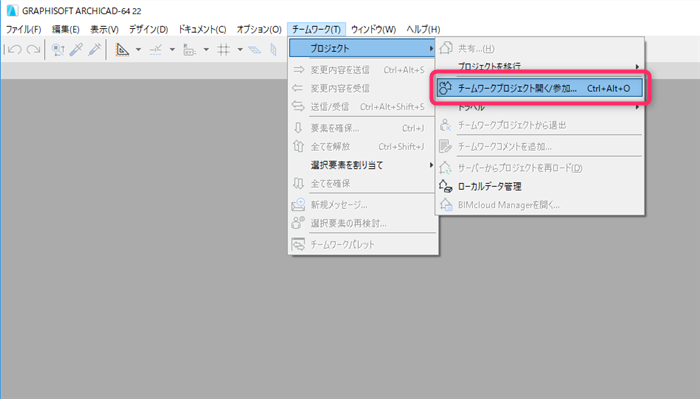This screenshot has width=700, height=399.
Task: Toggle the grid snap hash icon
Action: [x=223, y=49]
